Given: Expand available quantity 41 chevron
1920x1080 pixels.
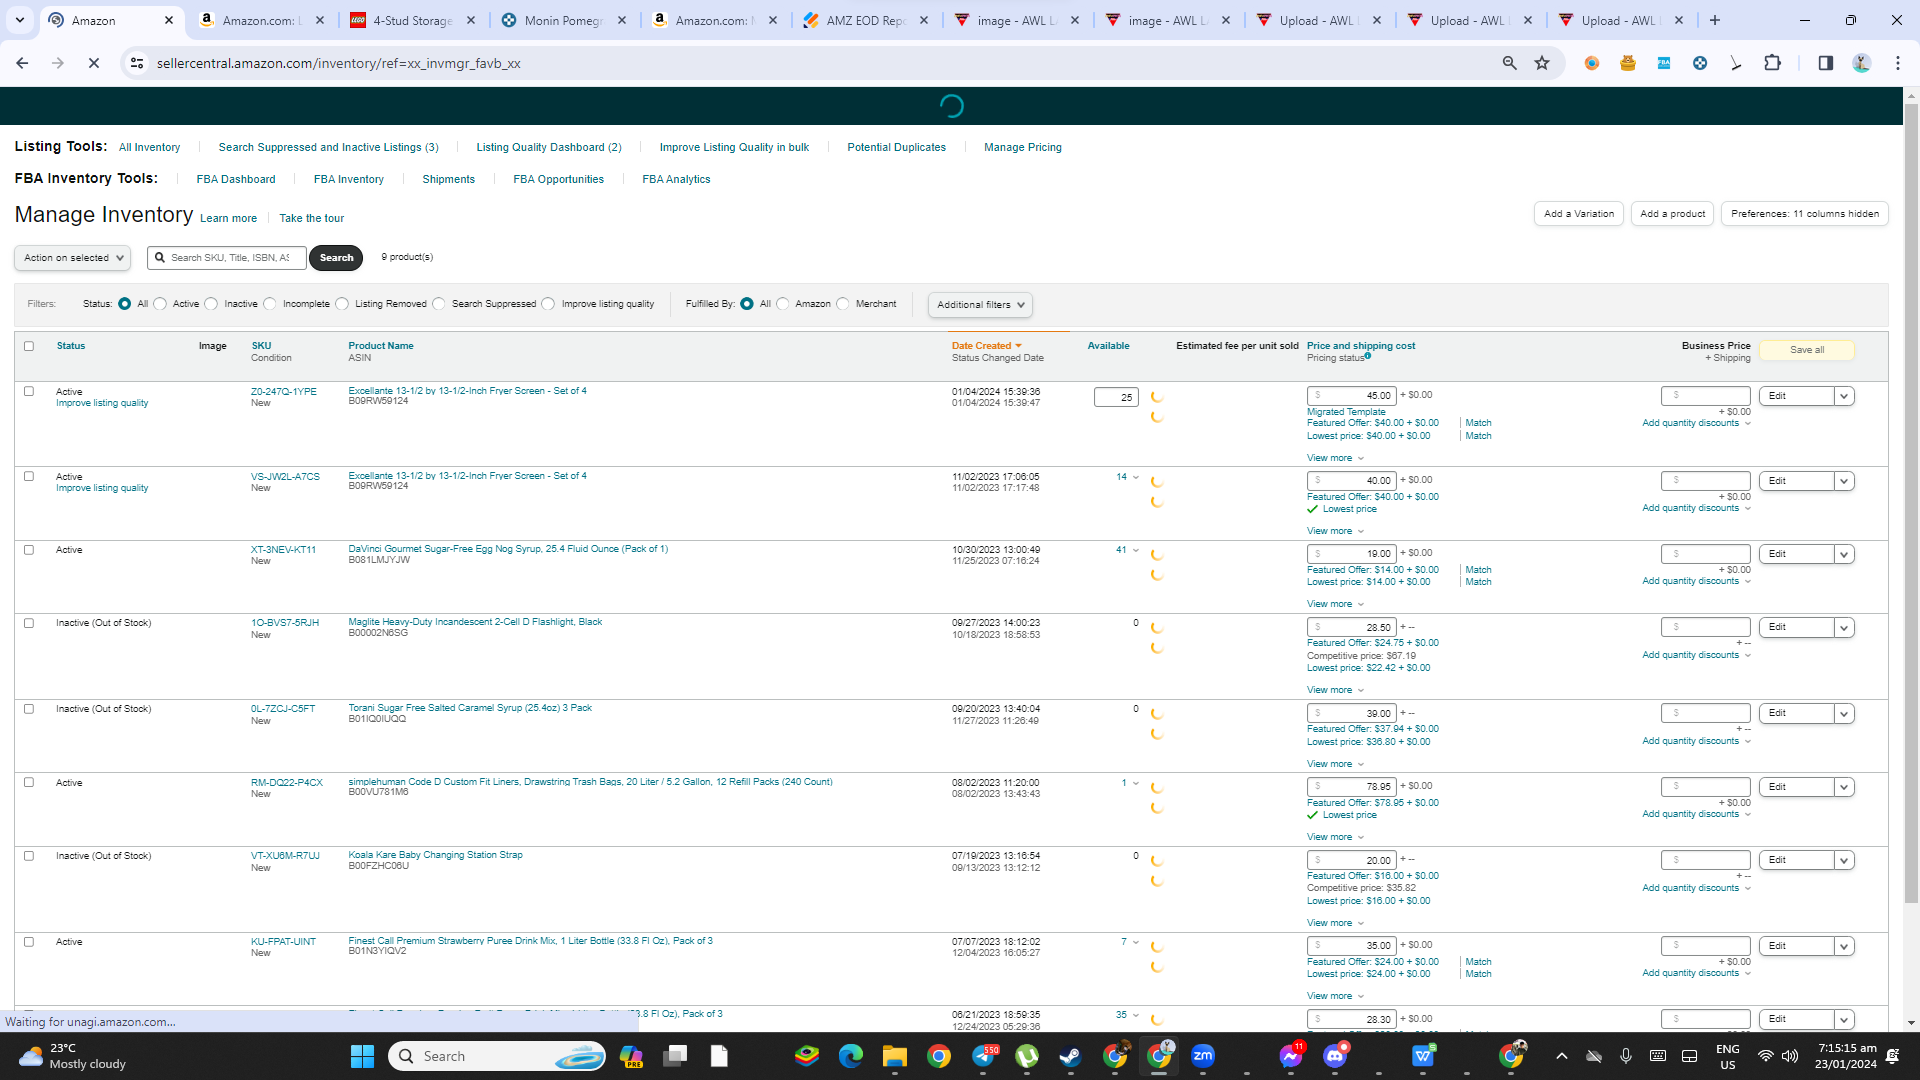Looking at the screenshot, I should [x=1136, y=550].
